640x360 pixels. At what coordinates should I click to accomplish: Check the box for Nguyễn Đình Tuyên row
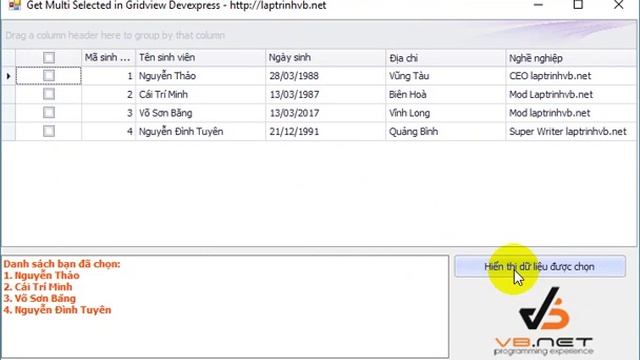point(49,131)
